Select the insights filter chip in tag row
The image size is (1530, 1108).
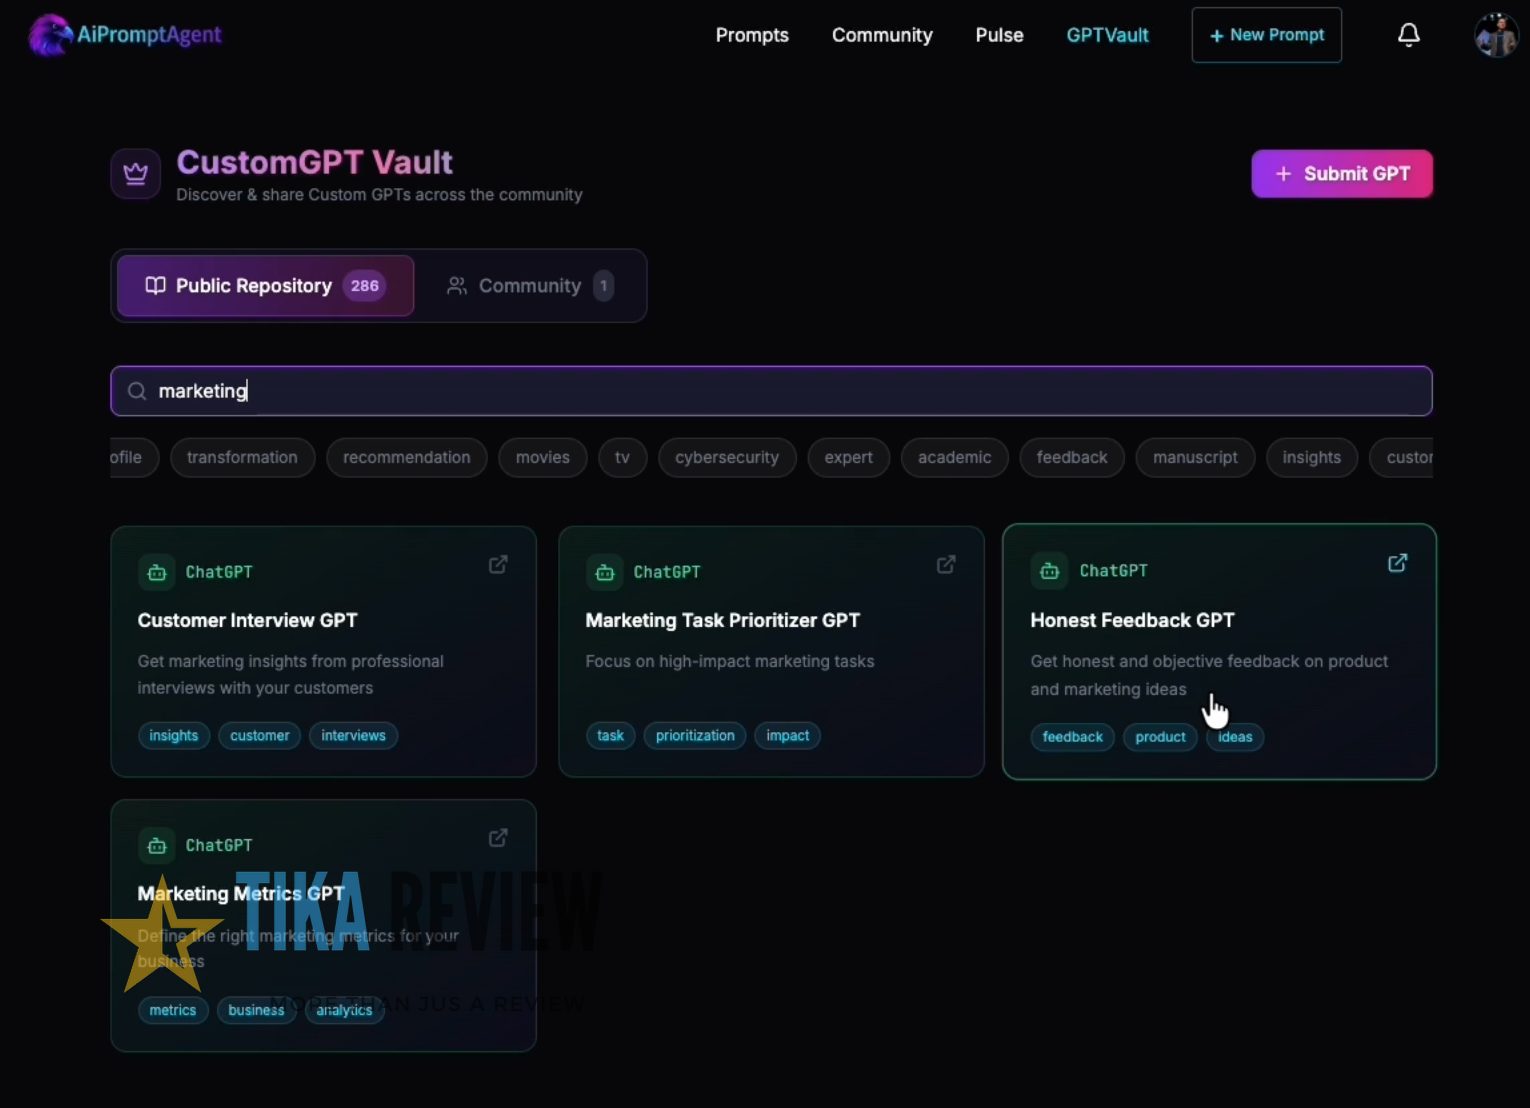[x=1311, y=458]
